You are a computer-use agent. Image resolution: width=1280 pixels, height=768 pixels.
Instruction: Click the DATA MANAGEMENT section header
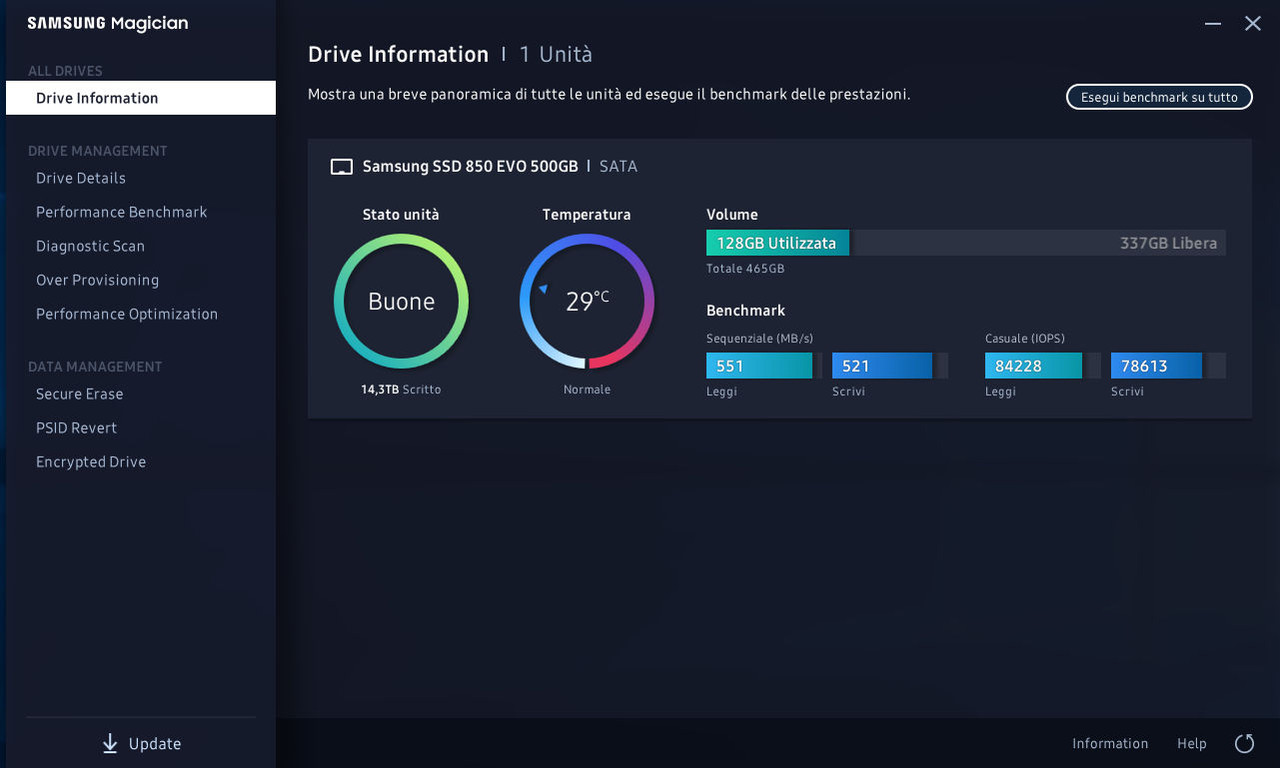pos(95,367)
